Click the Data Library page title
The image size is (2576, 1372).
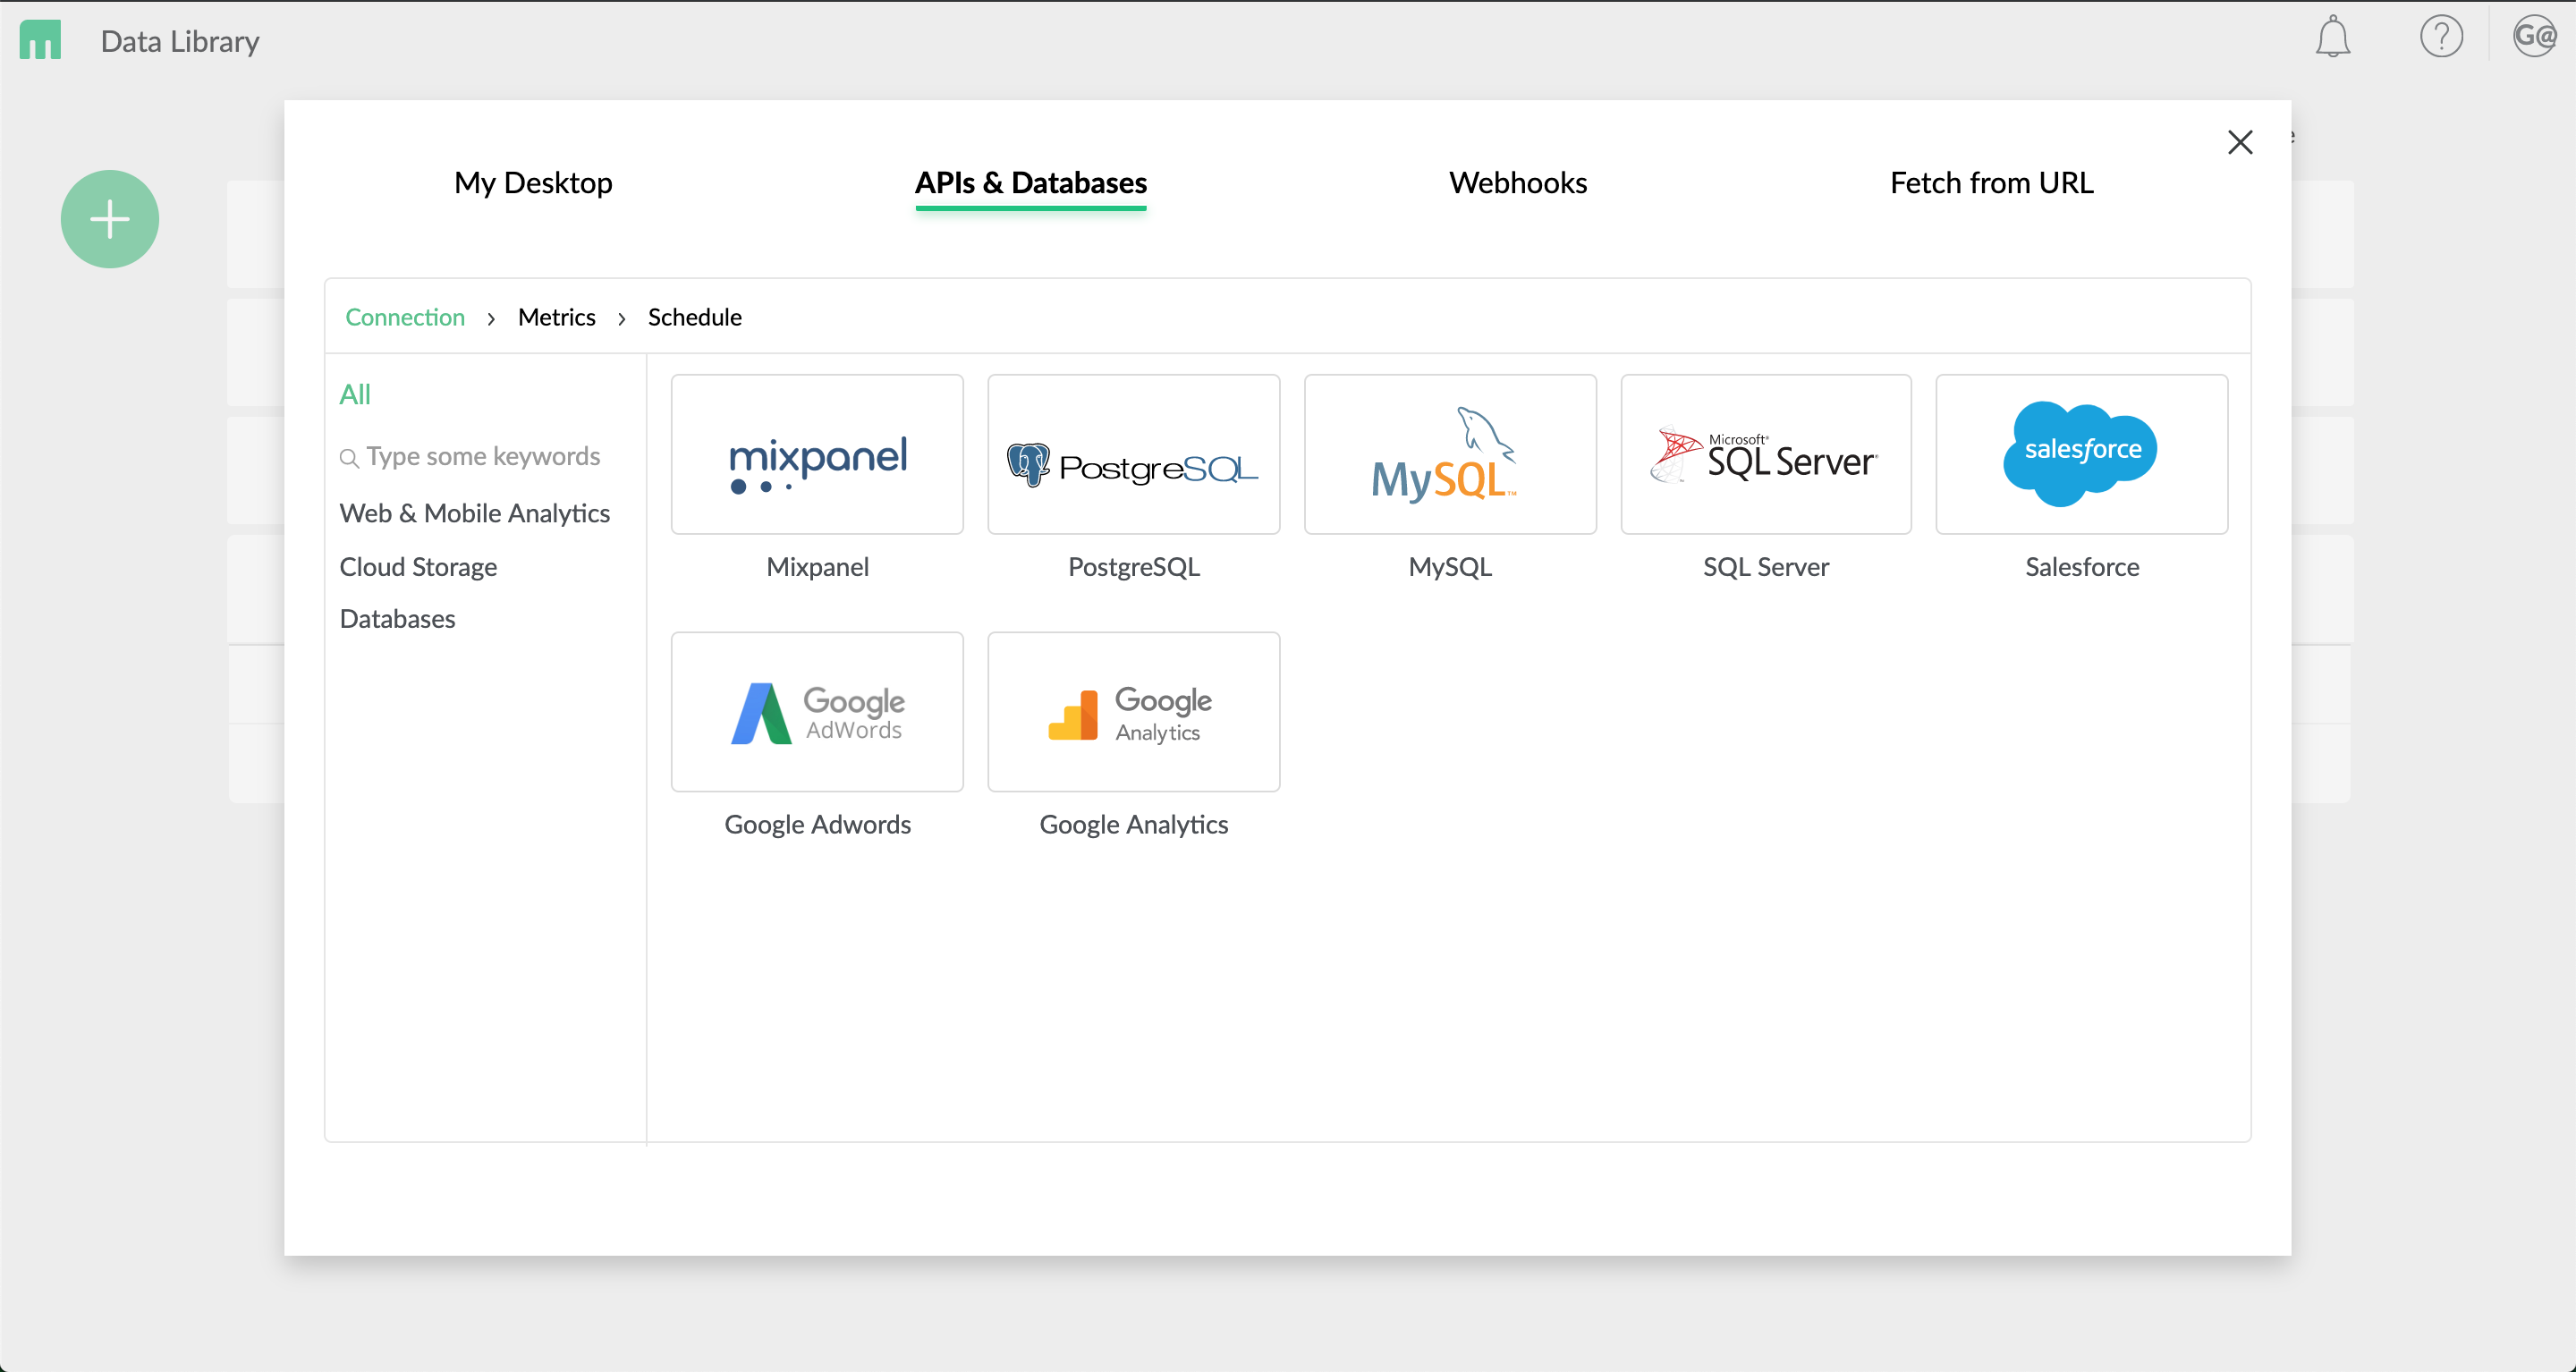point(180,41)
